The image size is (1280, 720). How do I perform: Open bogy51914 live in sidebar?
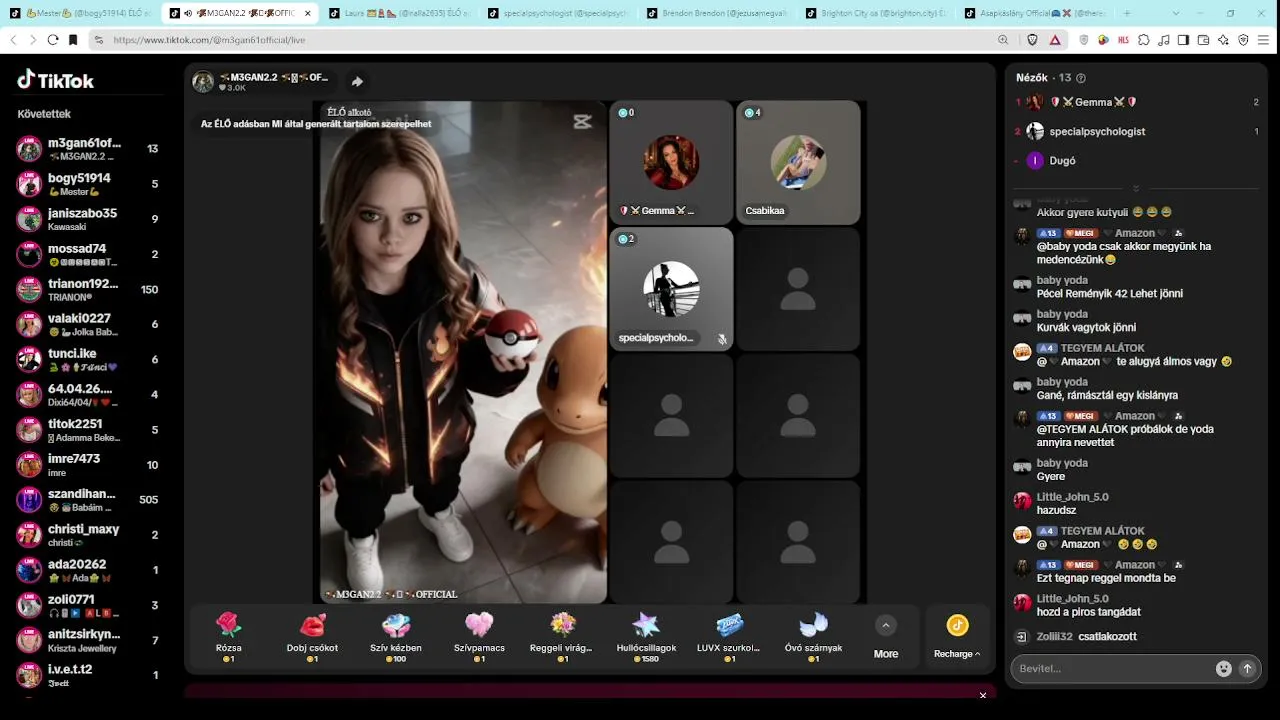(x=89, y=184)
